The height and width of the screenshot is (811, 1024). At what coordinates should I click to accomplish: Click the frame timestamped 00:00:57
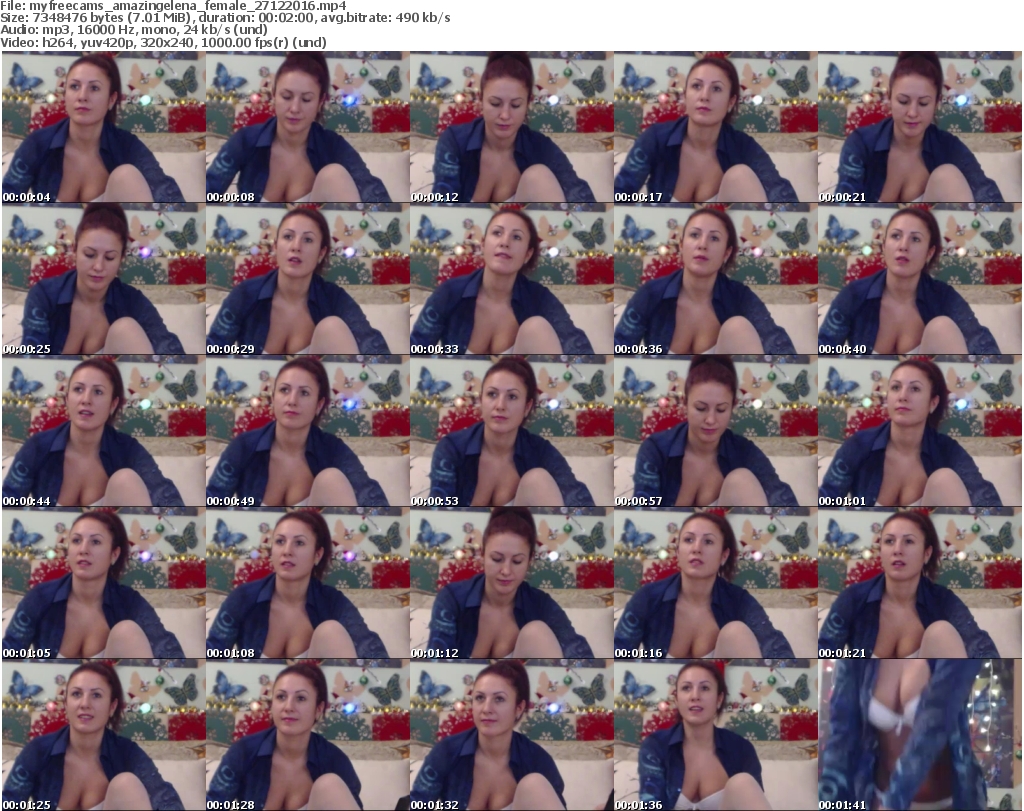coord(715,432)
